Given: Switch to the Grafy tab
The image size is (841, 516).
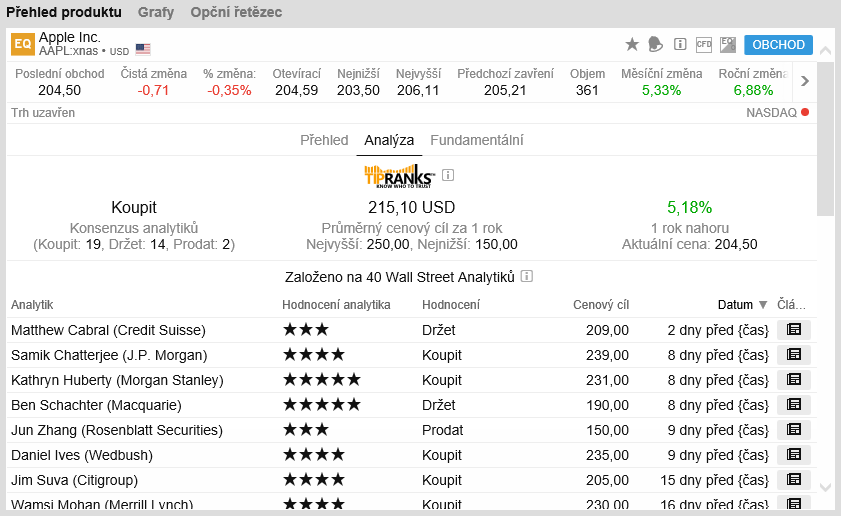Looking at the screenshot, I should [x=156, y=12].
